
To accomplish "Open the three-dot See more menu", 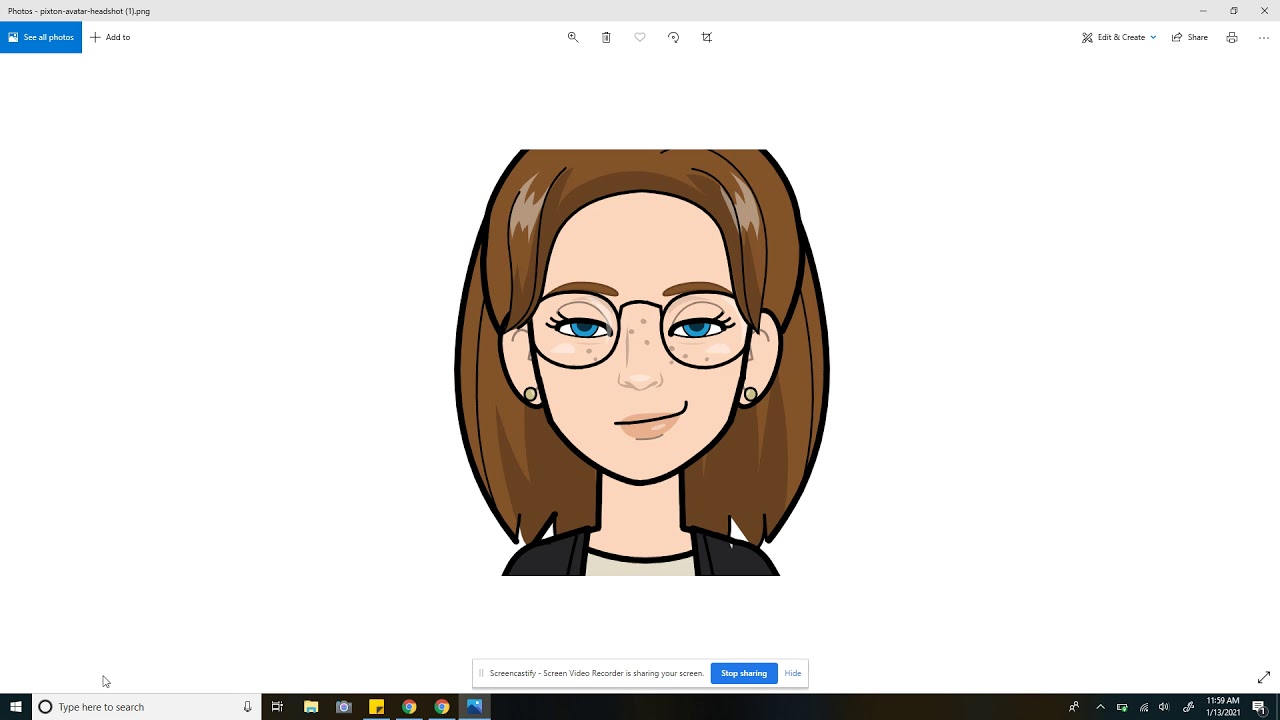I will coord(1264,37).
